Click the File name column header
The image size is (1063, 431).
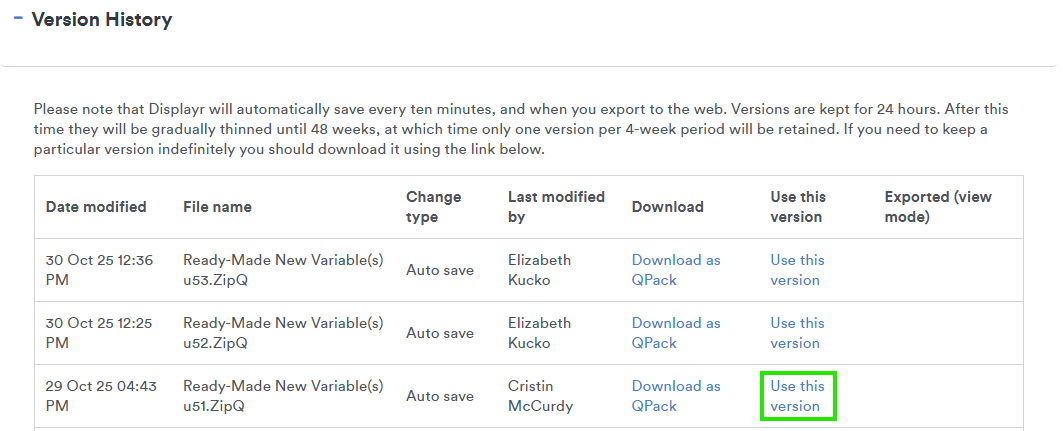pyautogui.click(x=217, y=207)
